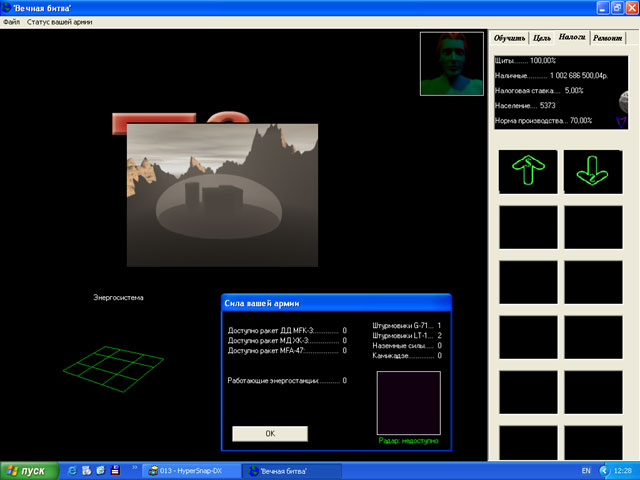This screenshot has height=480, width=640.
Task: Click the commander portrait thumbnail
Action: point(452,63)
